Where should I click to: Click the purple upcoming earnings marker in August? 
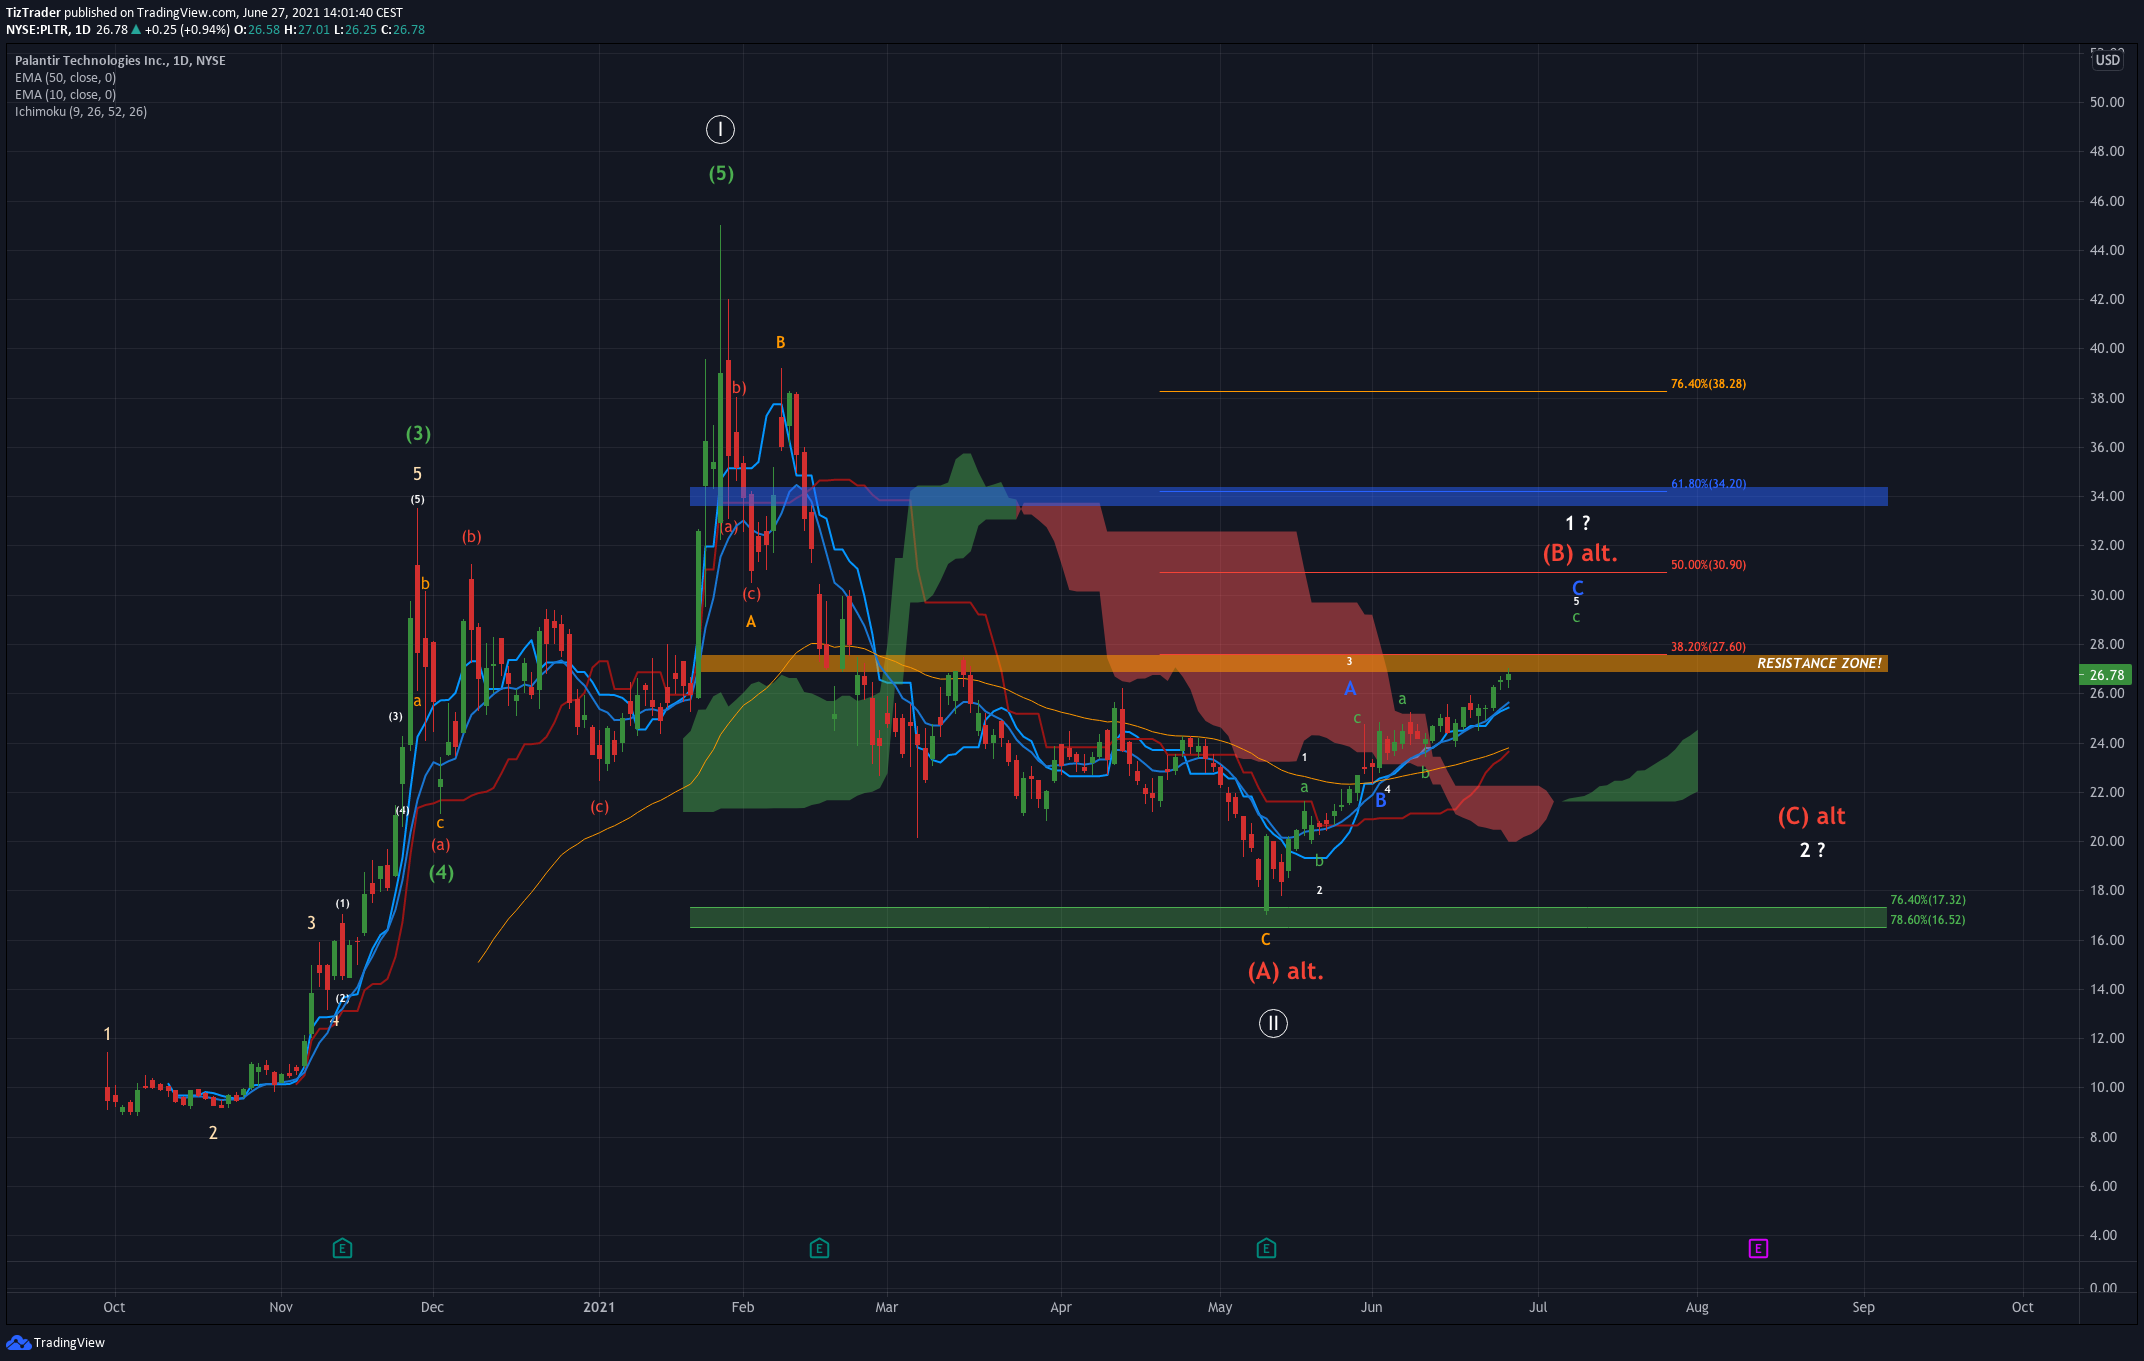(x=1758, y=1248)
